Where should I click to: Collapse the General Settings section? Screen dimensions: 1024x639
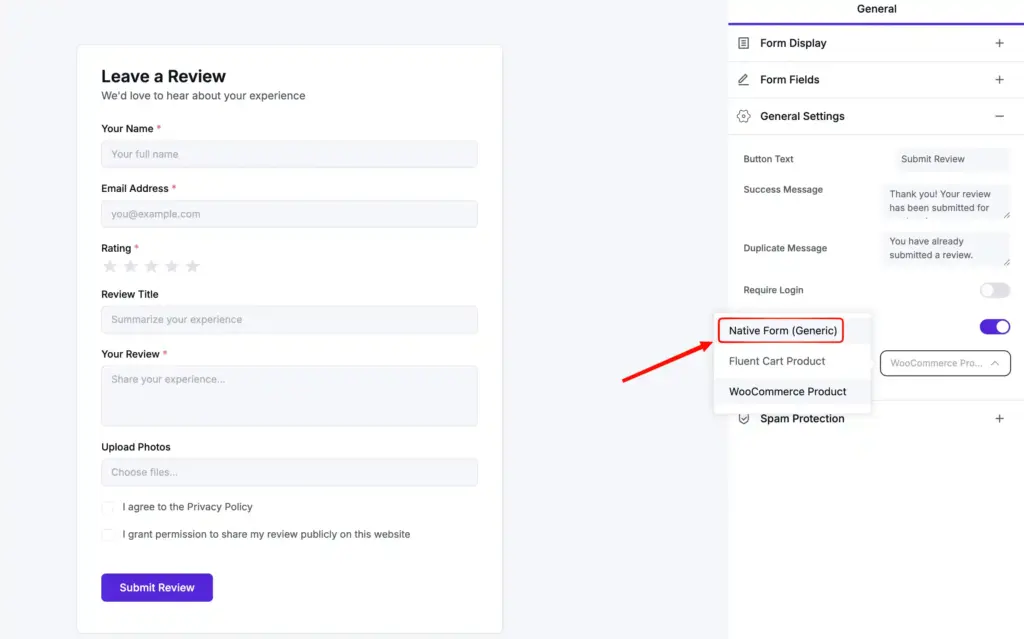[x=999, y=116]
